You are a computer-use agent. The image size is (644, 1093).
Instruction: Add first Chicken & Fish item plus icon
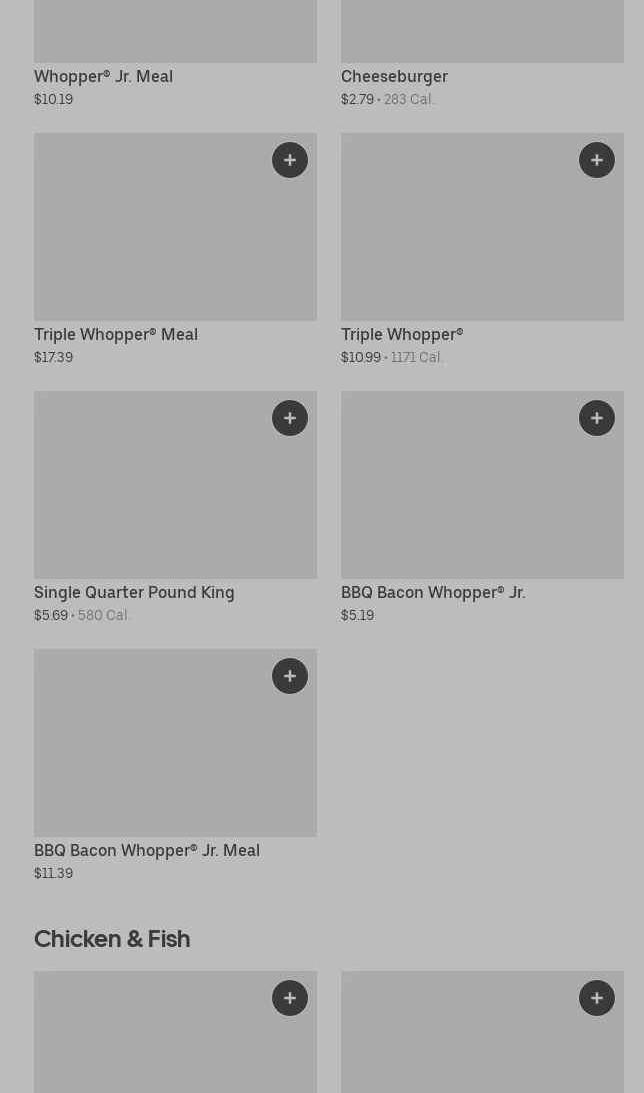290,998
